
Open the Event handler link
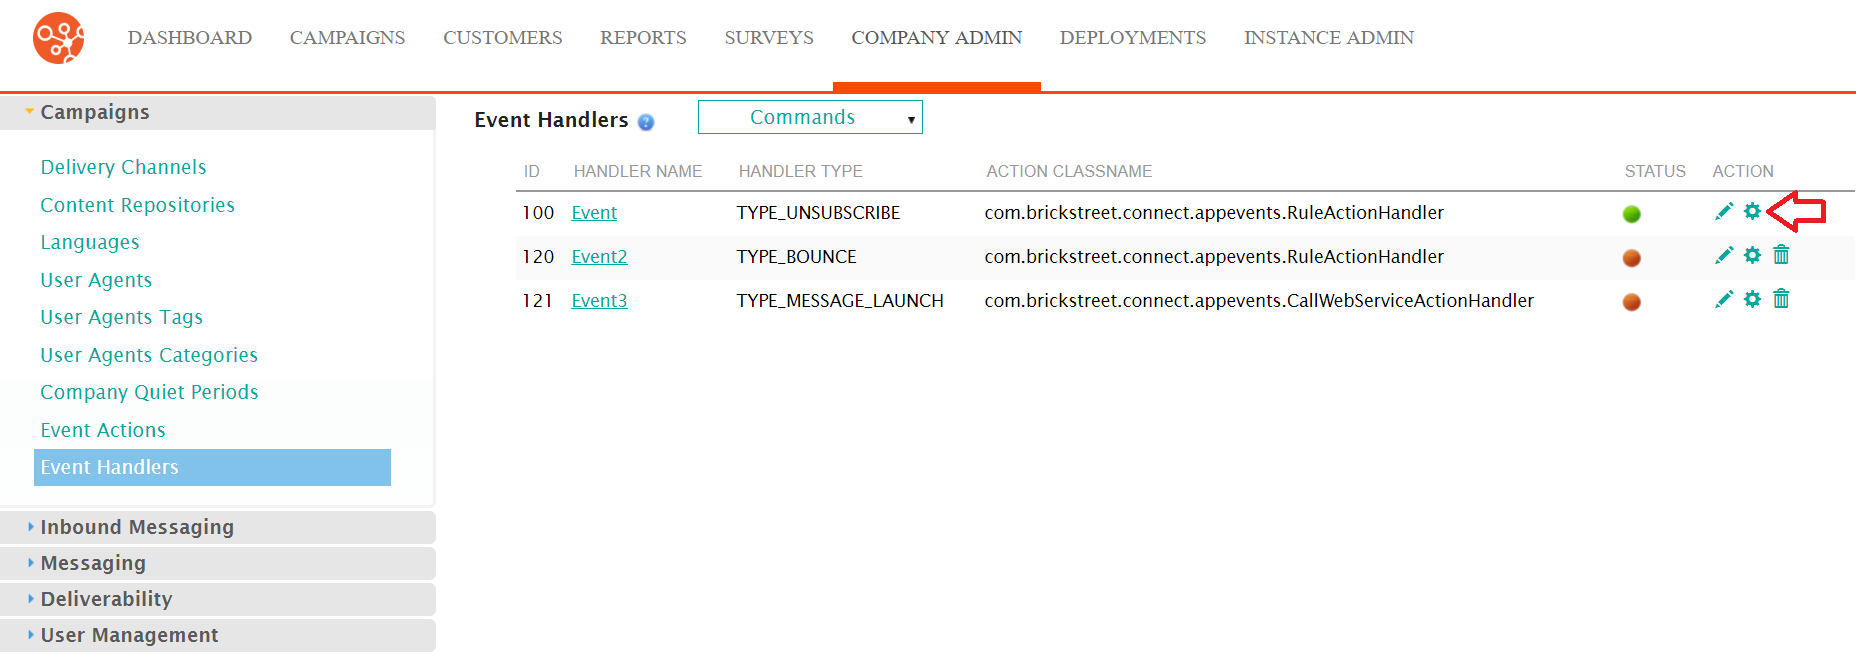click(x=594, y=213)
